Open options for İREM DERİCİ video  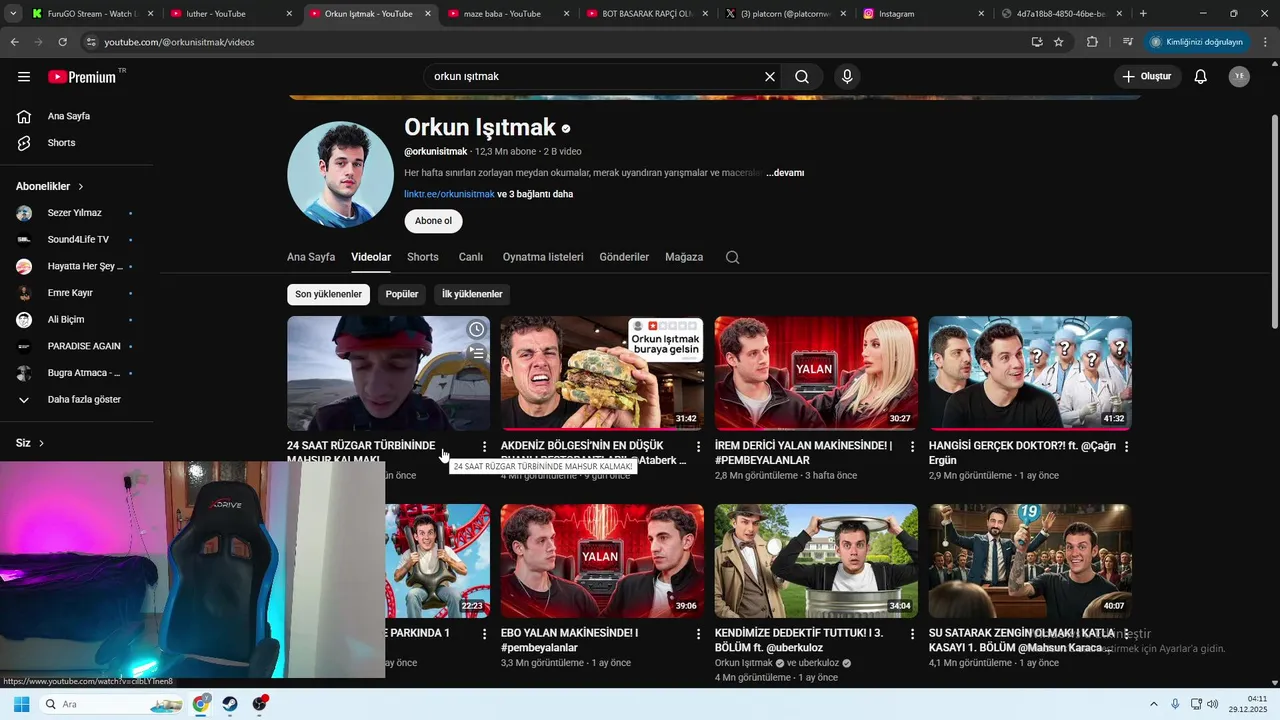912,447
